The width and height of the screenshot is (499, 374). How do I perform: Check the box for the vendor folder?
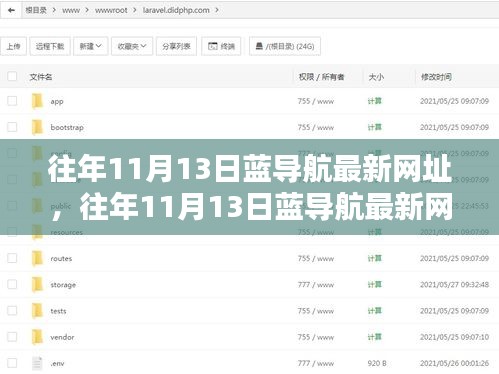12,337
